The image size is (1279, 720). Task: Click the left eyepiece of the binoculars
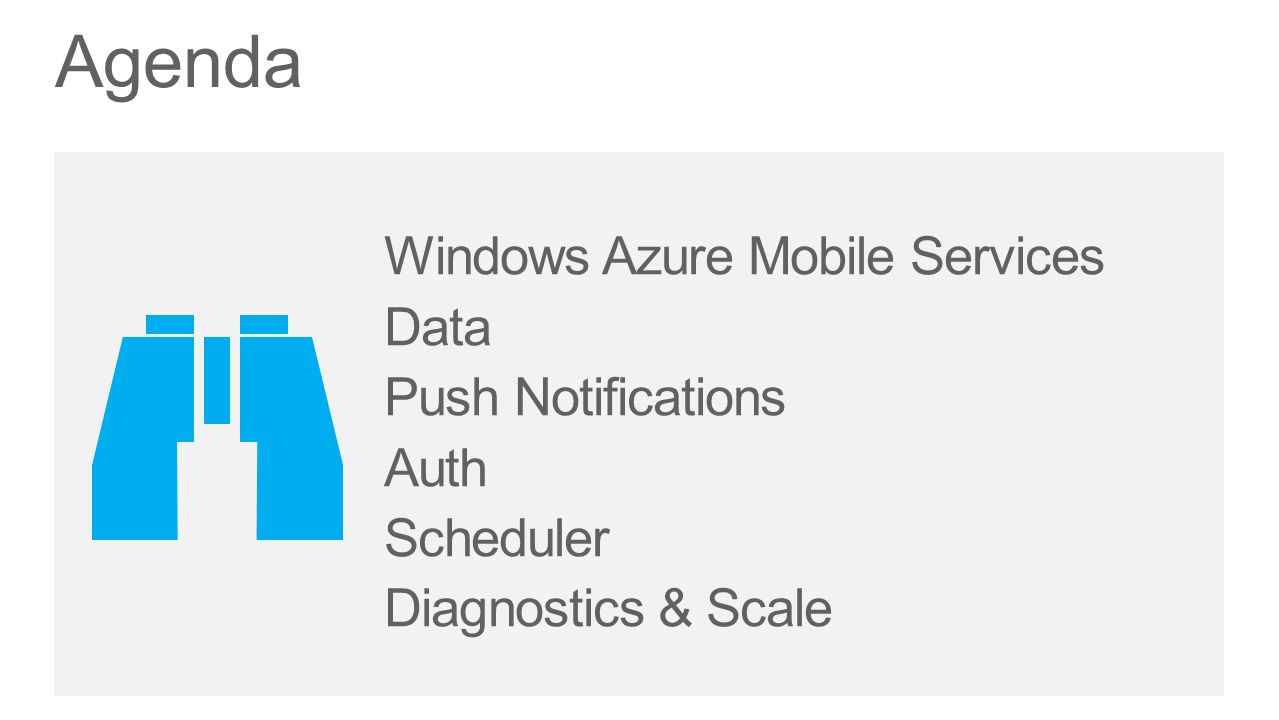(x=170, y=324)
